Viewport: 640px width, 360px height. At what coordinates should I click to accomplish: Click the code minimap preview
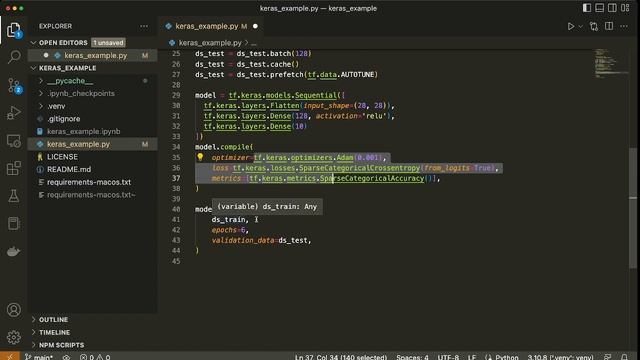611,63
